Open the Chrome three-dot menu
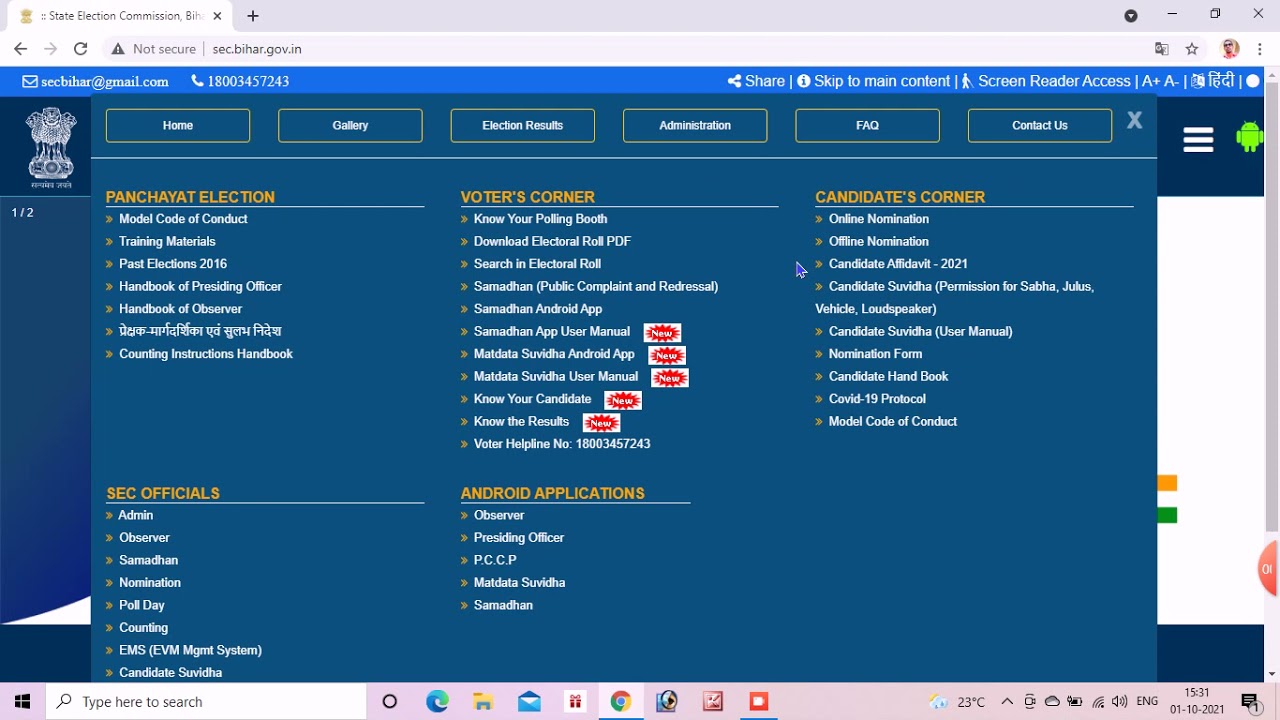The width and height of the screenshot is (1280, 720). [x=1259, y=49]
